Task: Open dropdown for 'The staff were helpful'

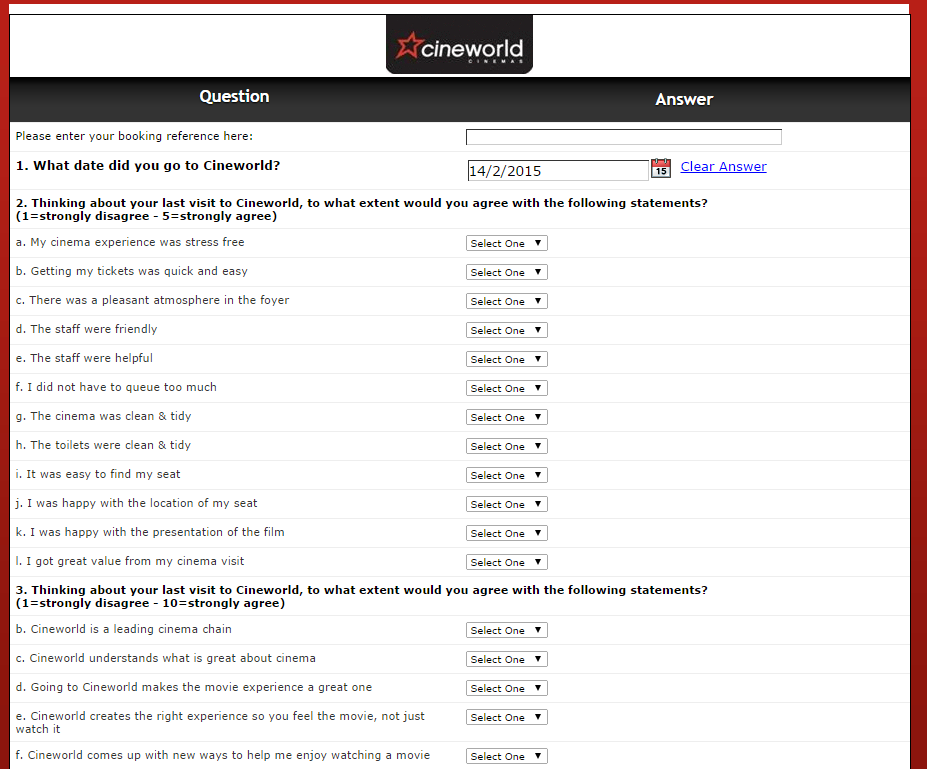Action: point(507,359)
